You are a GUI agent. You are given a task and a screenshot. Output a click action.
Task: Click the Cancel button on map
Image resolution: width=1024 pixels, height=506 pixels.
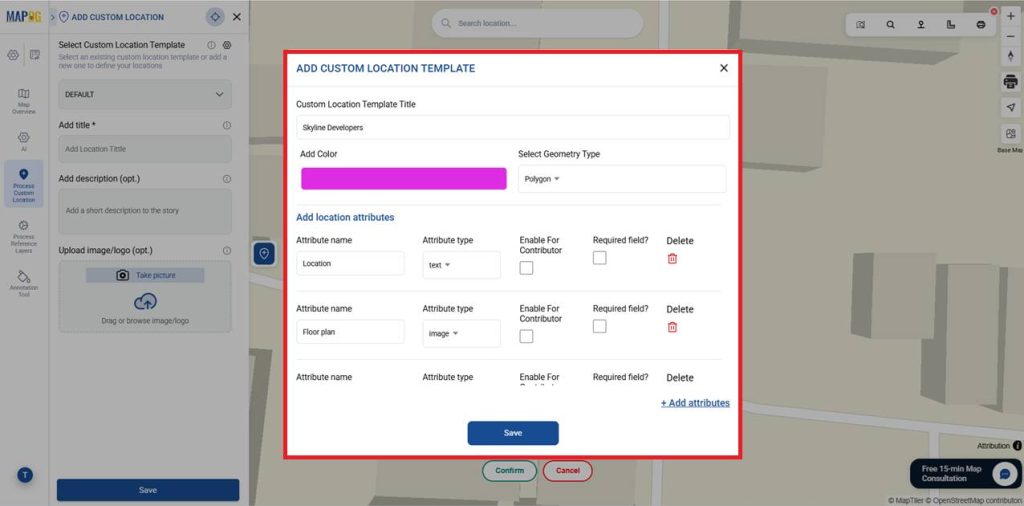(x=568, y=471)
